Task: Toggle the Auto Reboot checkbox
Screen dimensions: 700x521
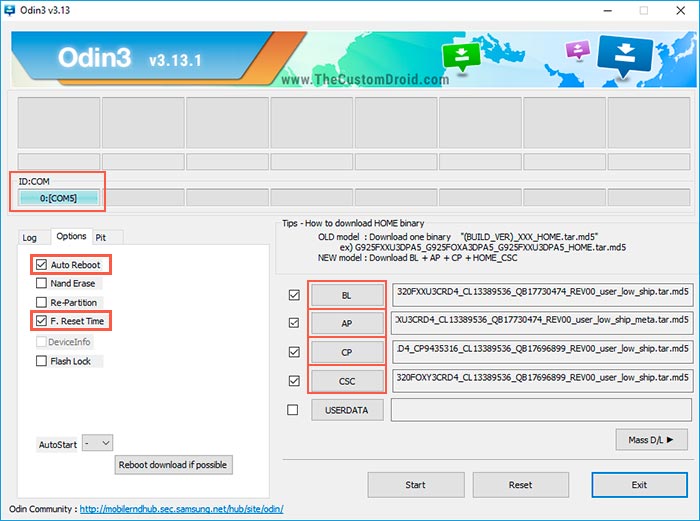Action: click(x=42, y=264)
